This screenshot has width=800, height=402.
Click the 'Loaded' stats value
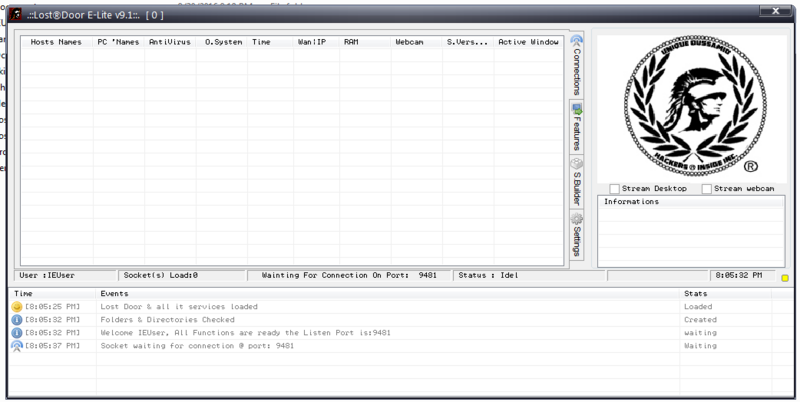point(698,307)
